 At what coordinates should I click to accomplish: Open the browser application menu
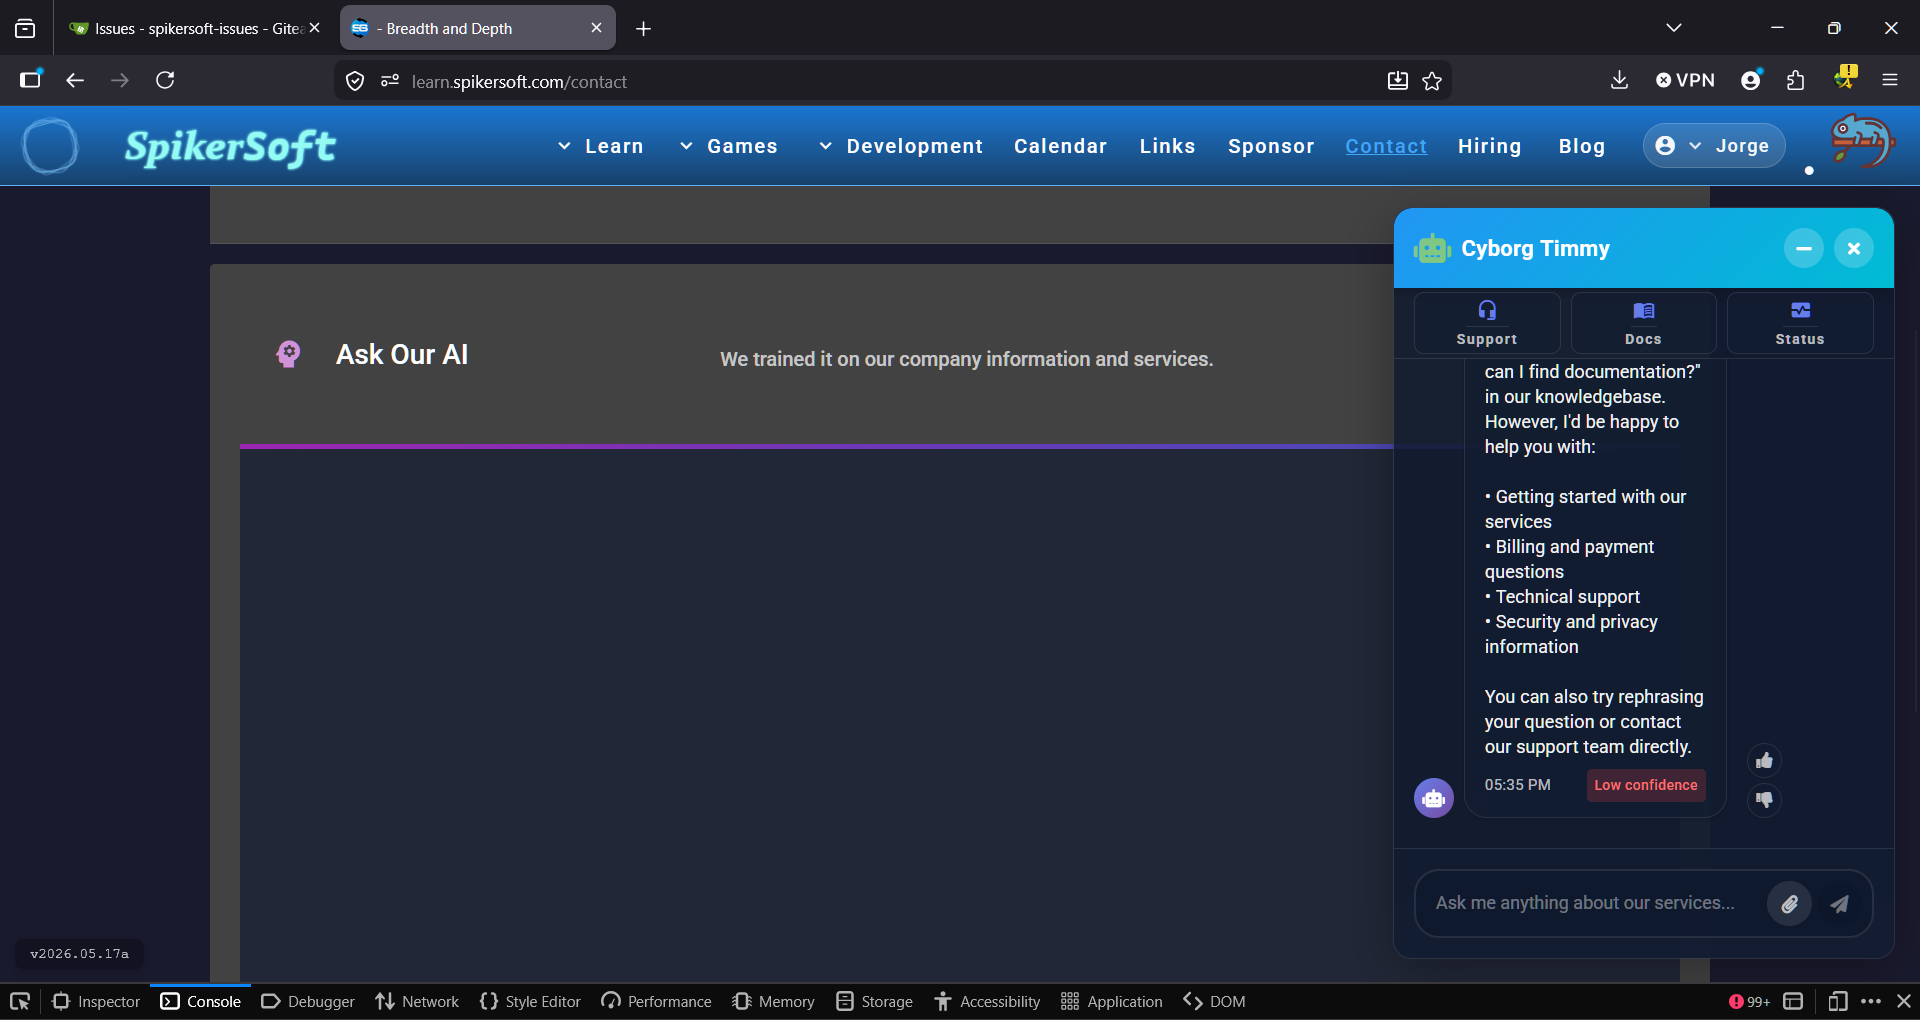click(x=1890, y=80)
